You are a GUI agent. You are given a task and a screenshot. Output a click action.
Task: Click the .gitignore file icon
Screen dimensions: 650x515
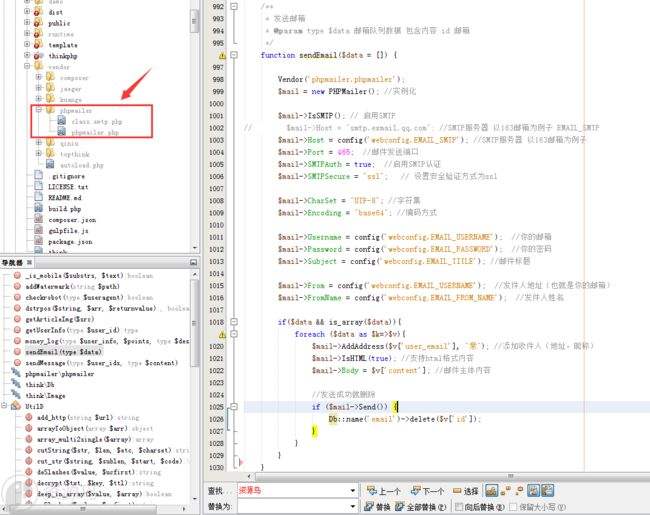pyautogui.click(x=39, y=175)
